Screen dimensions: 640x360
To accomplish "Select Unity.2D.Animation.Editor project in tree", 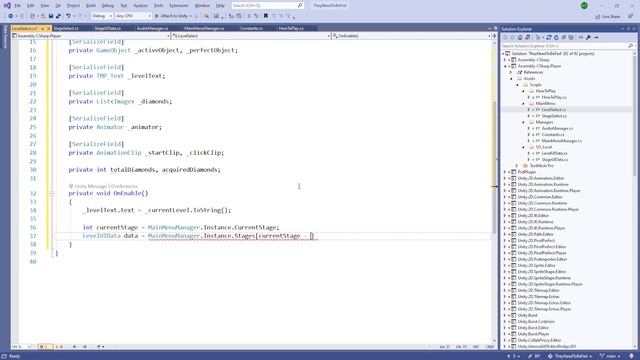I will (x=541, y=178).
